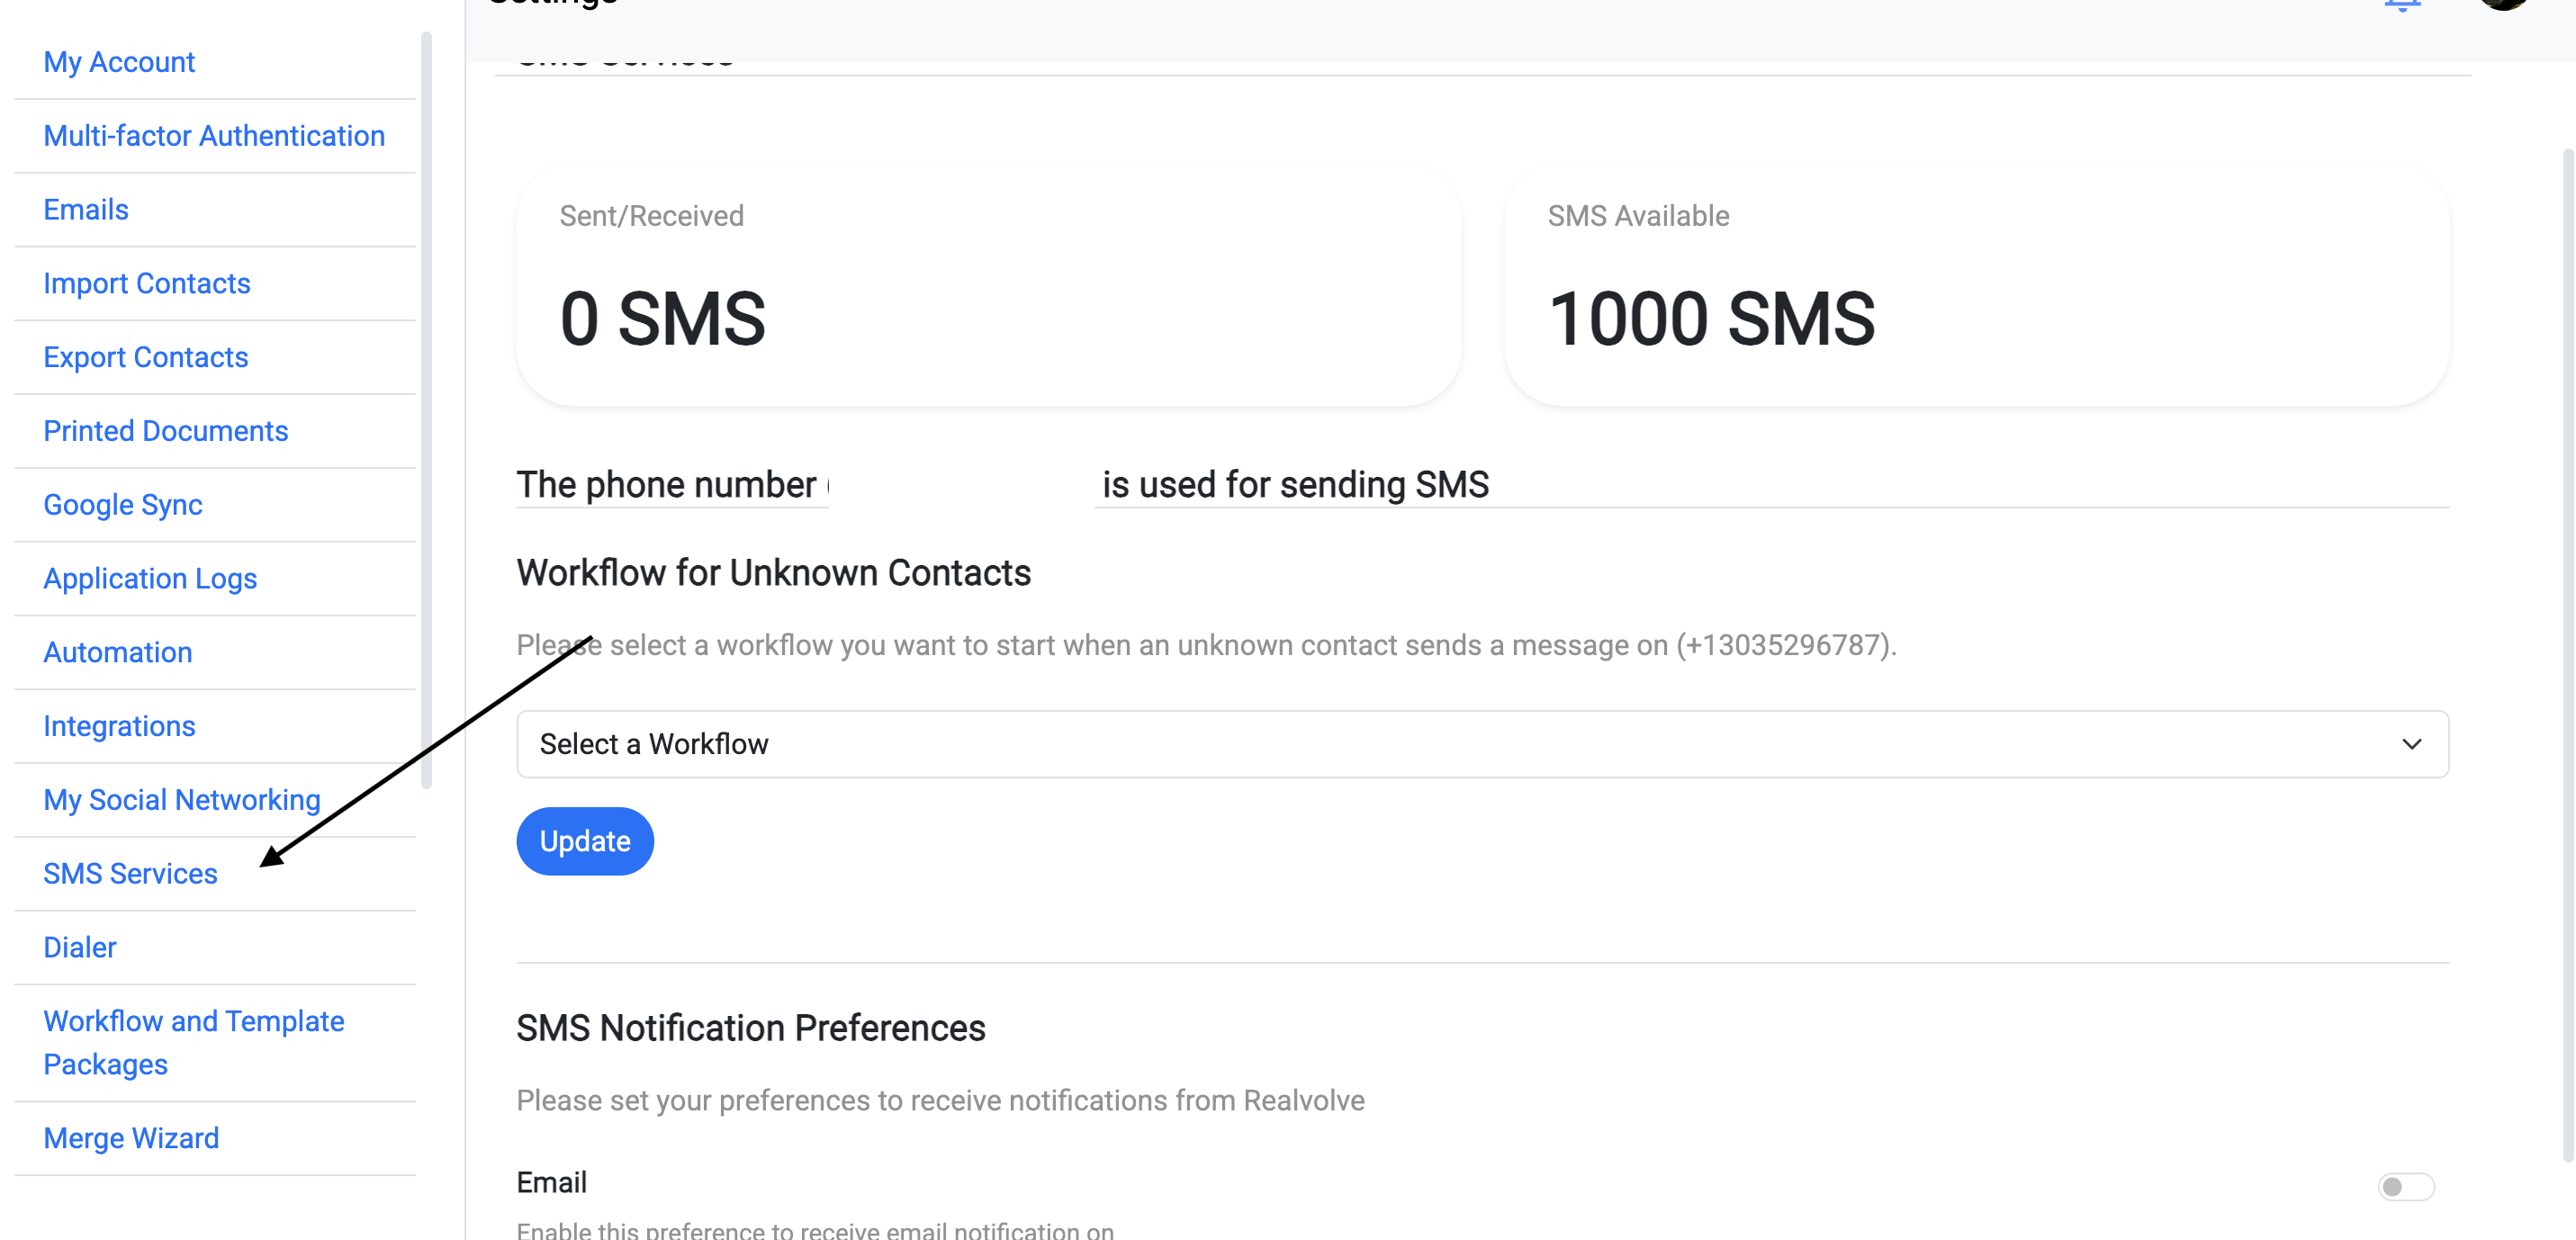
Task: Open My Social Networking settings
Action: [x=181, y=799]
